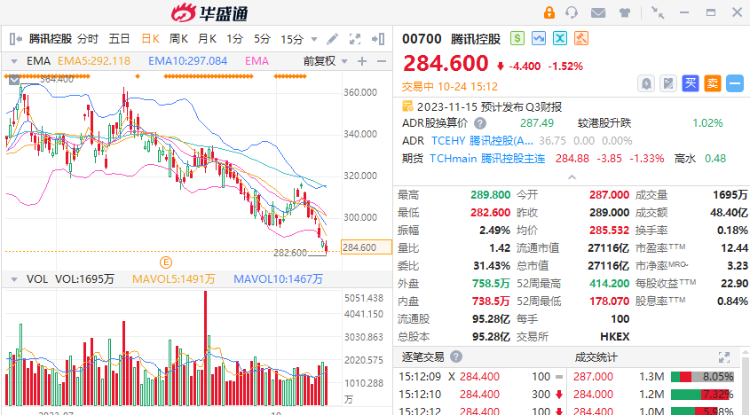Image resolution: width=750 pixels, height=415 pixels.
Task: Click the compact-mode arrows icon in title bar
Action: click(658, 13)
